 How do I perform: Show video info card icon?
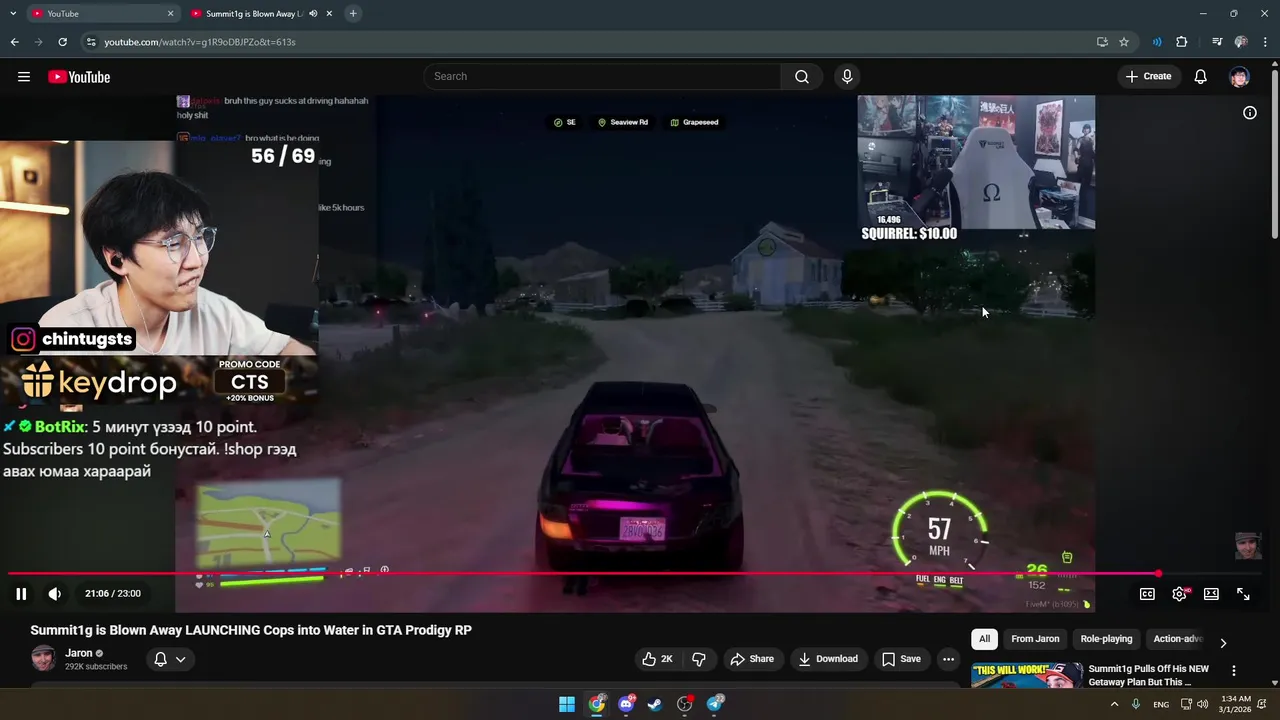(1249, 113)
